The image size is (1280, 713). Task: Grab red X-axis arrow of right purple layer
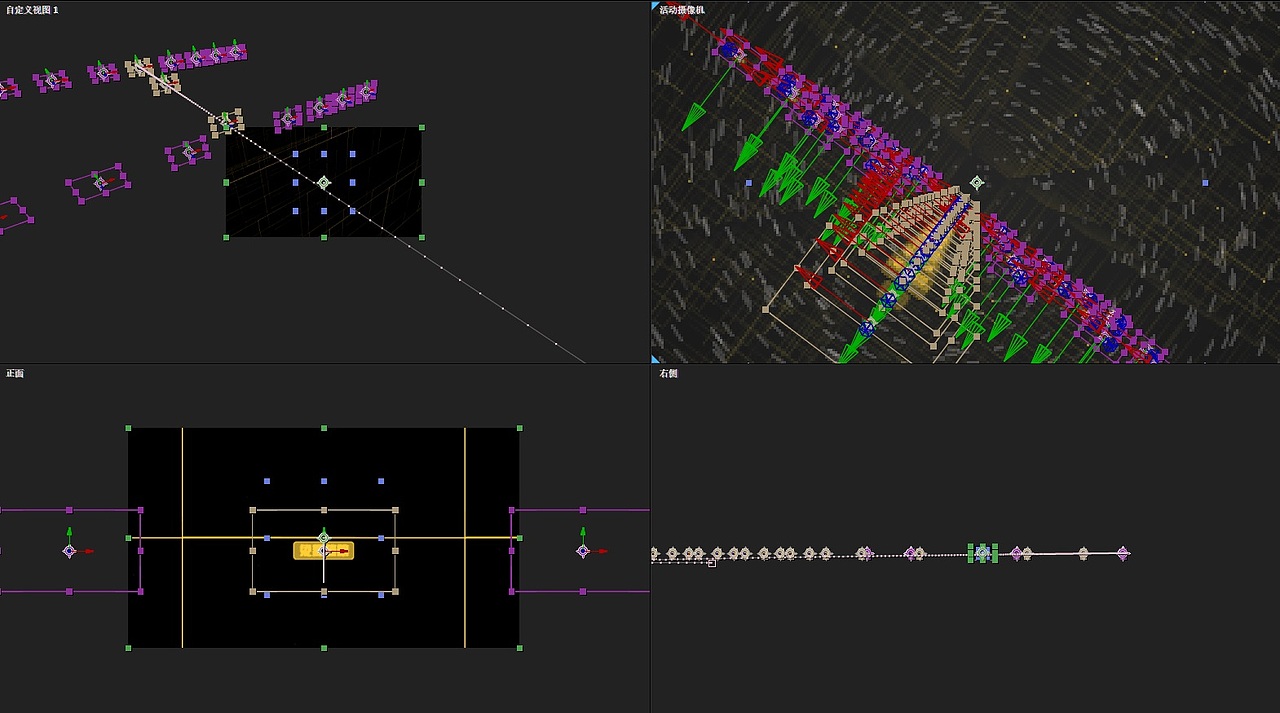click(x=601, y=551)
